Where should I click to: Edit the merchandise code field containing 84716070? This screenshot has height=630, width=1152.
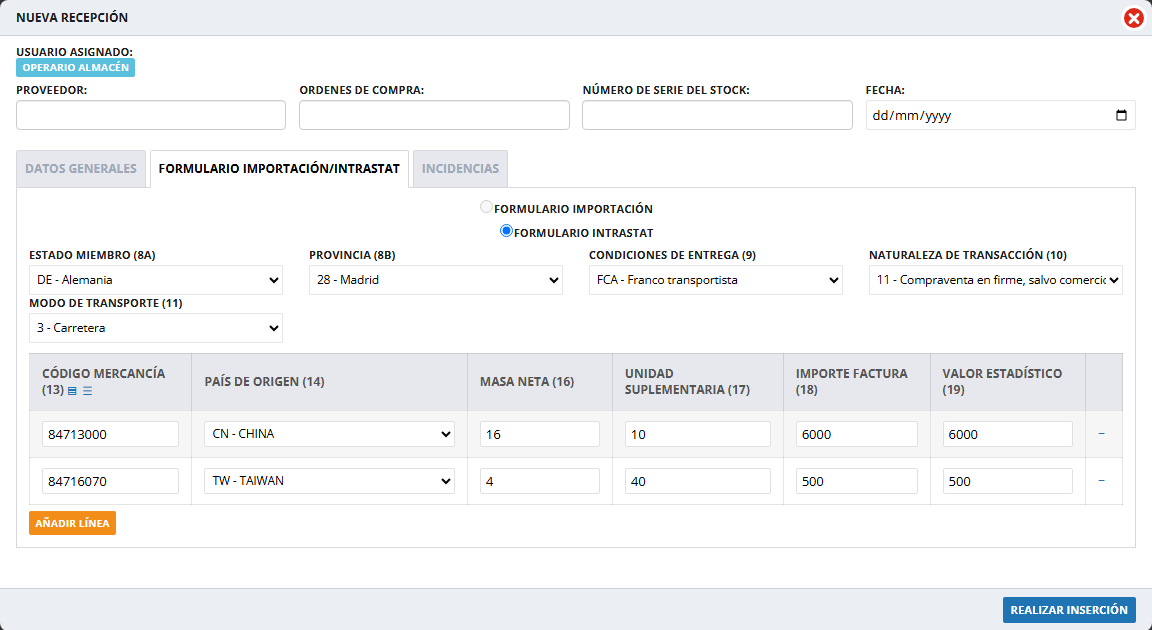110,481
